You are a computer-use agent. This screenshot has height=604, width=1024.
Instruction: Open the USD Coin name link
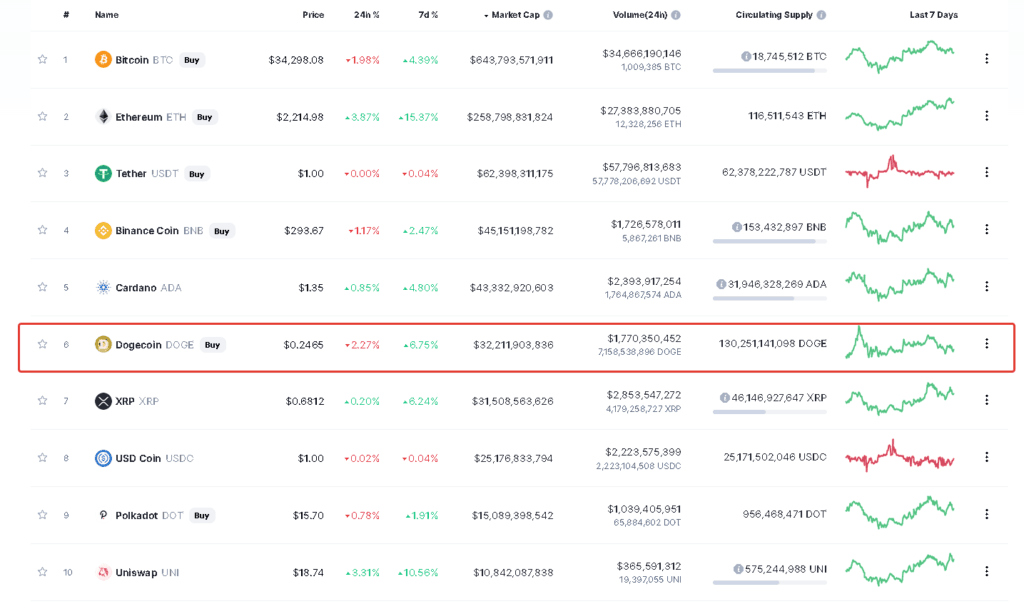(x=138, y=458)
